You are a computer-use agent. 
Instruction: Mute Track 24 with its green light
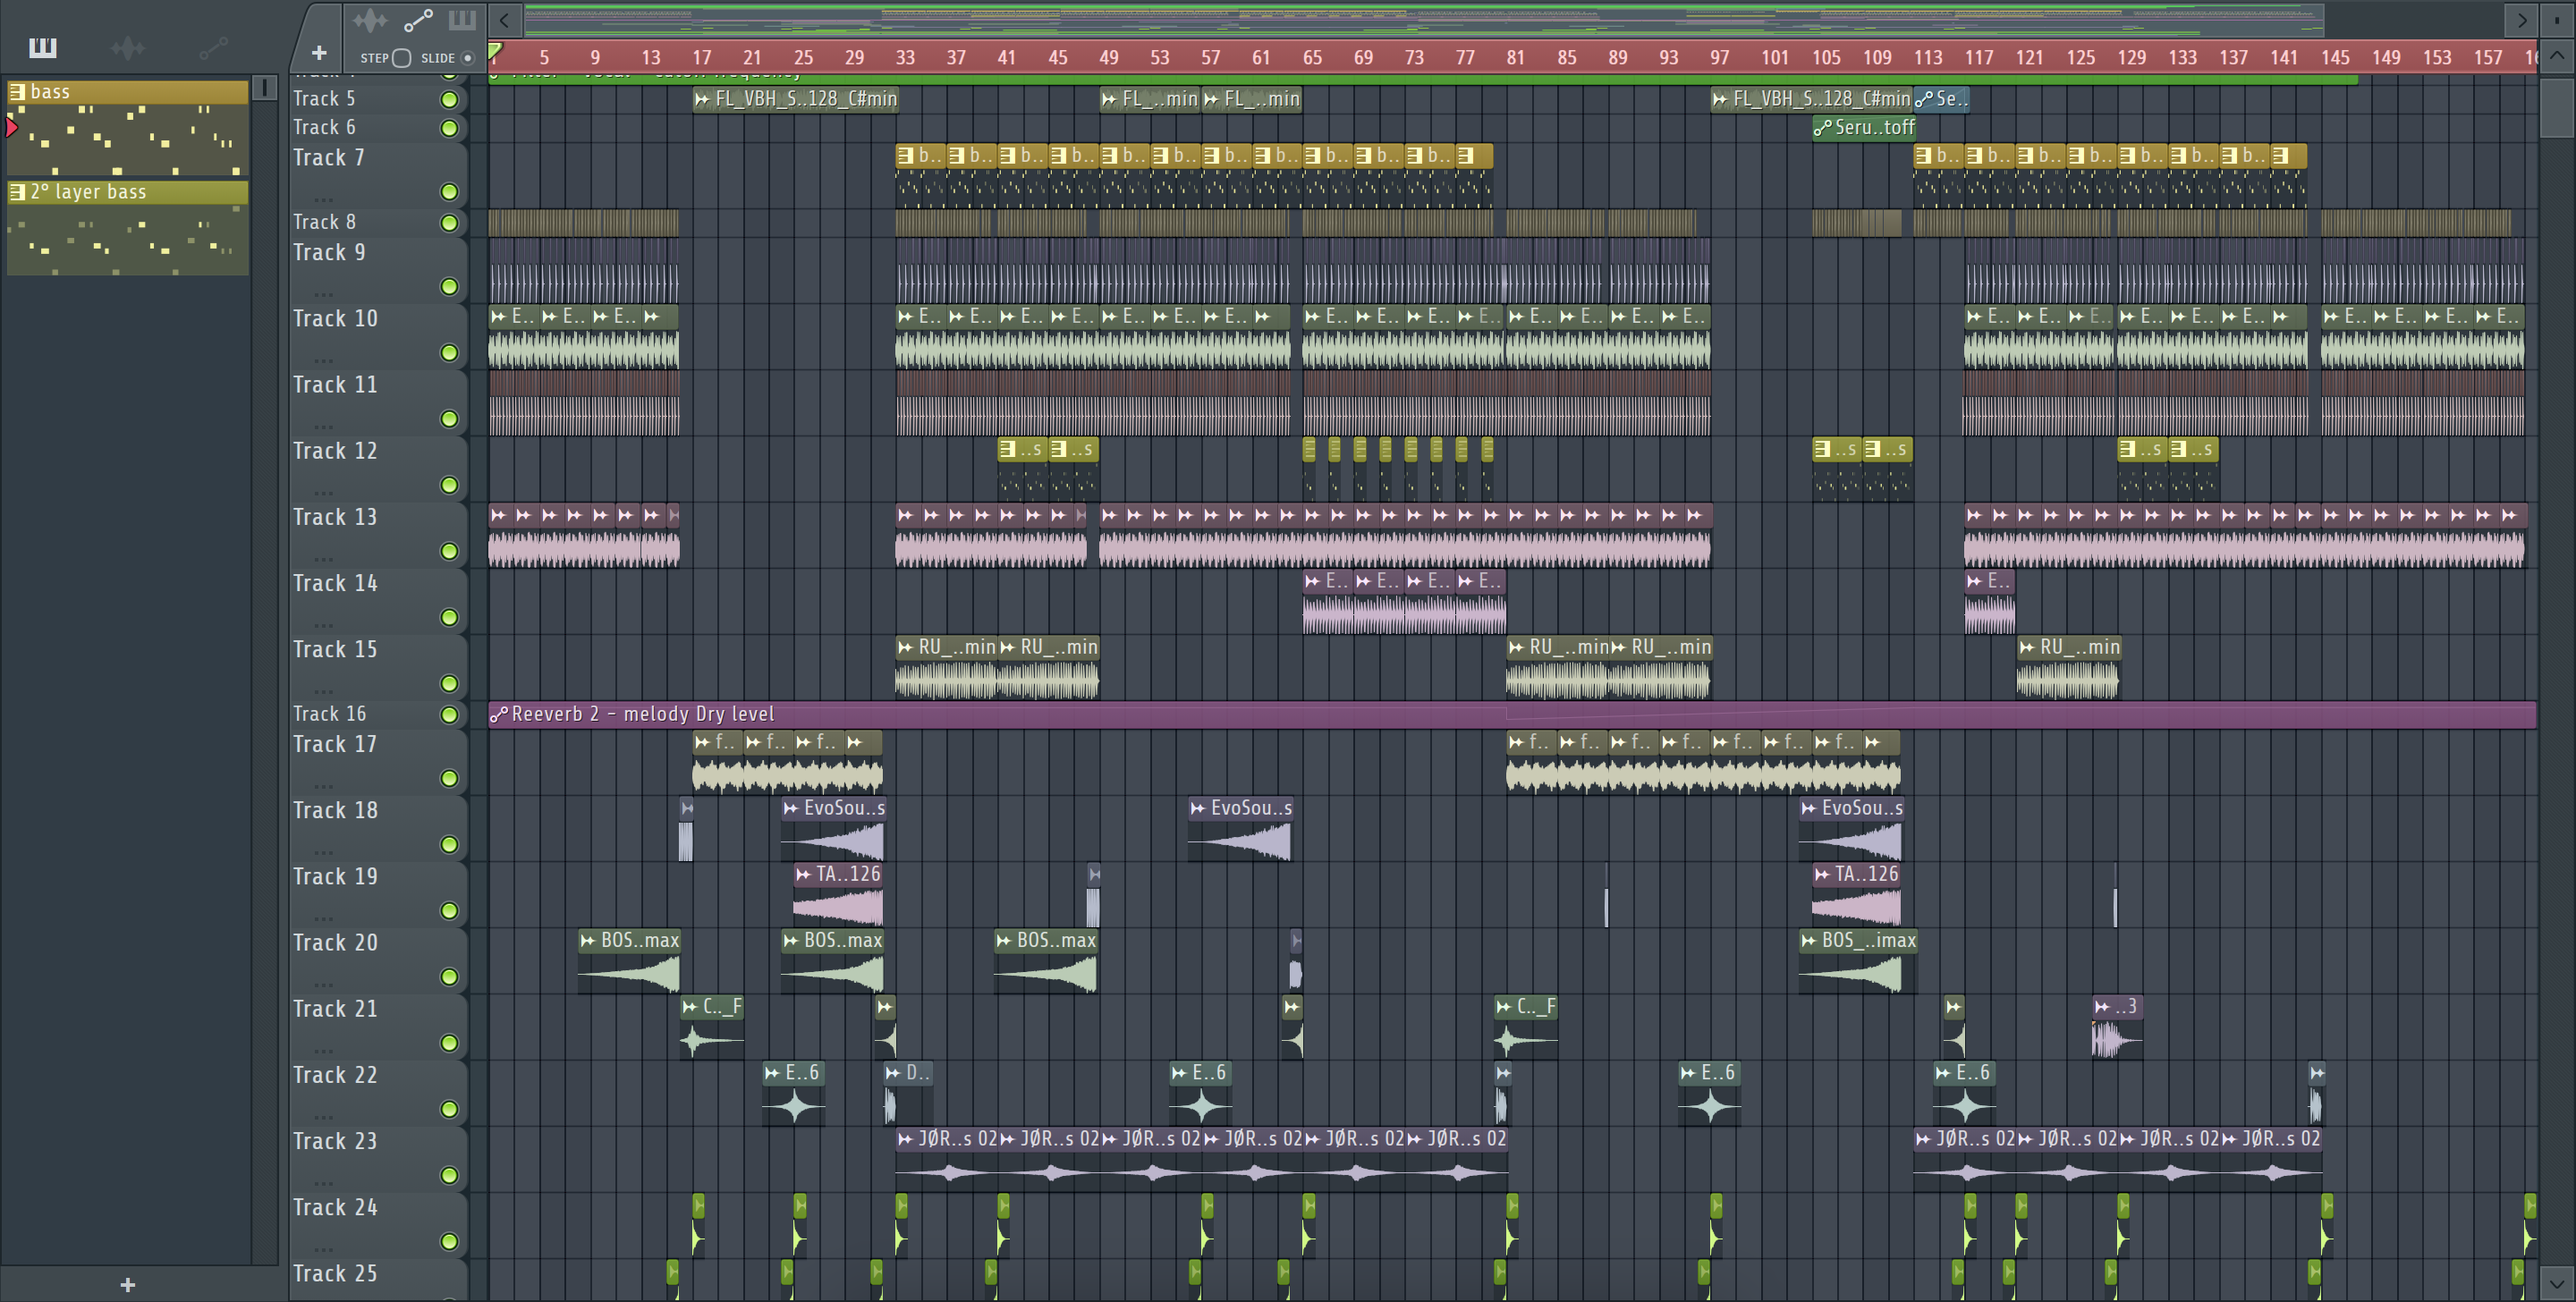(x=450, y=1242)
